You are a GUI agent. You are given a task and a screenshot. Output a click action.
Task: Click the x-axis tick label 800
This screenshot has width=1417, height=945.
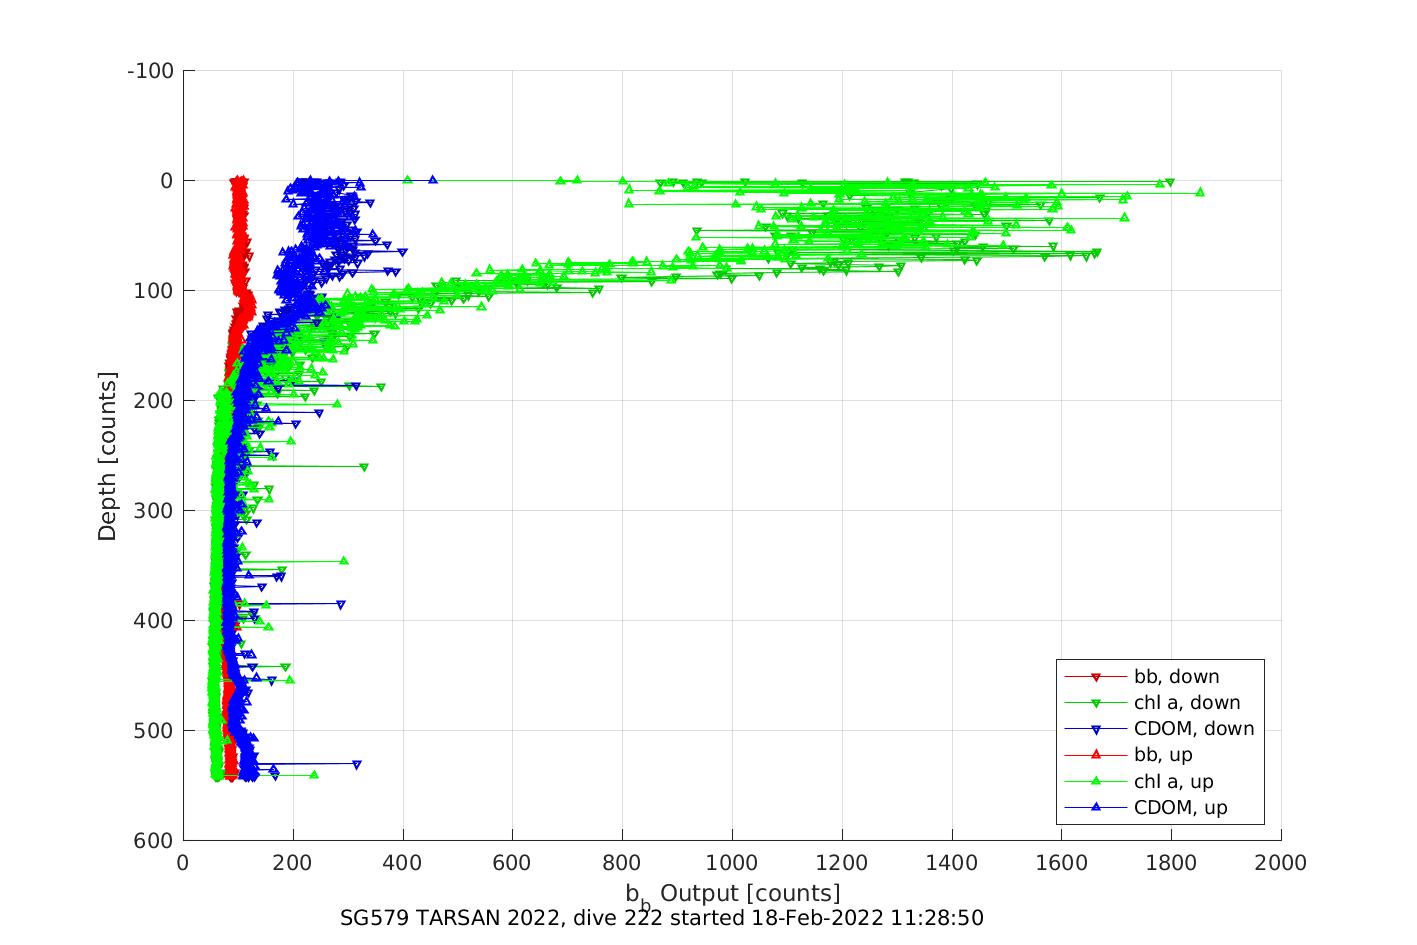622,863
